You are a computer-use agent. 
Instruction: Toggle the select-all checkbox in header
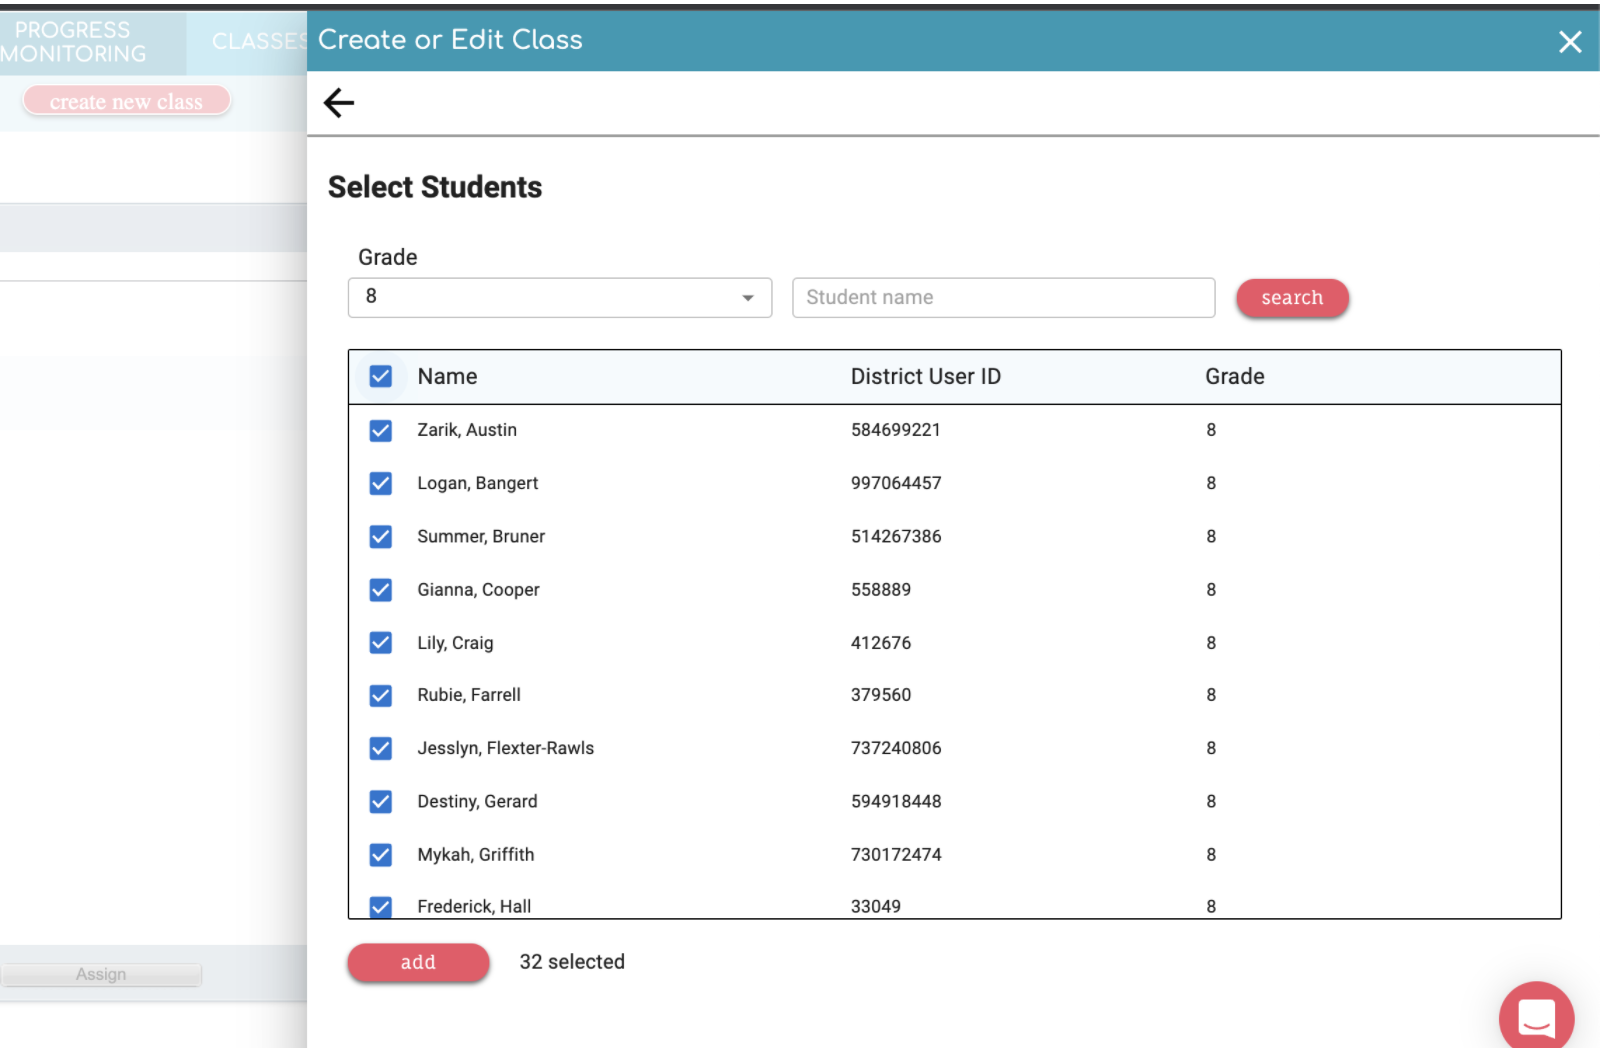[x=381, y=377]
